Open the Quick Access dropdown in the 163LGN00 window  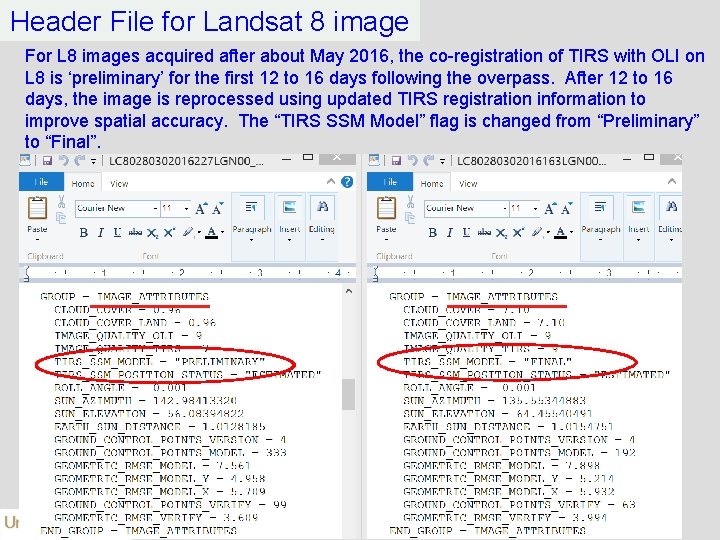tap(442, 161)
